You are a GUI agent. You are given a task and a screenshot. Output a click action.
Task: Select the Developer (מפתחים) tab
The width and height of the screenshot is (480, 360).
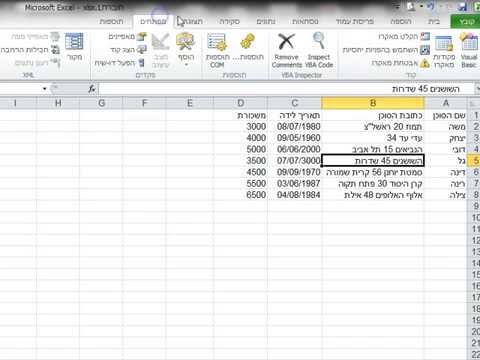click(153, 21)
